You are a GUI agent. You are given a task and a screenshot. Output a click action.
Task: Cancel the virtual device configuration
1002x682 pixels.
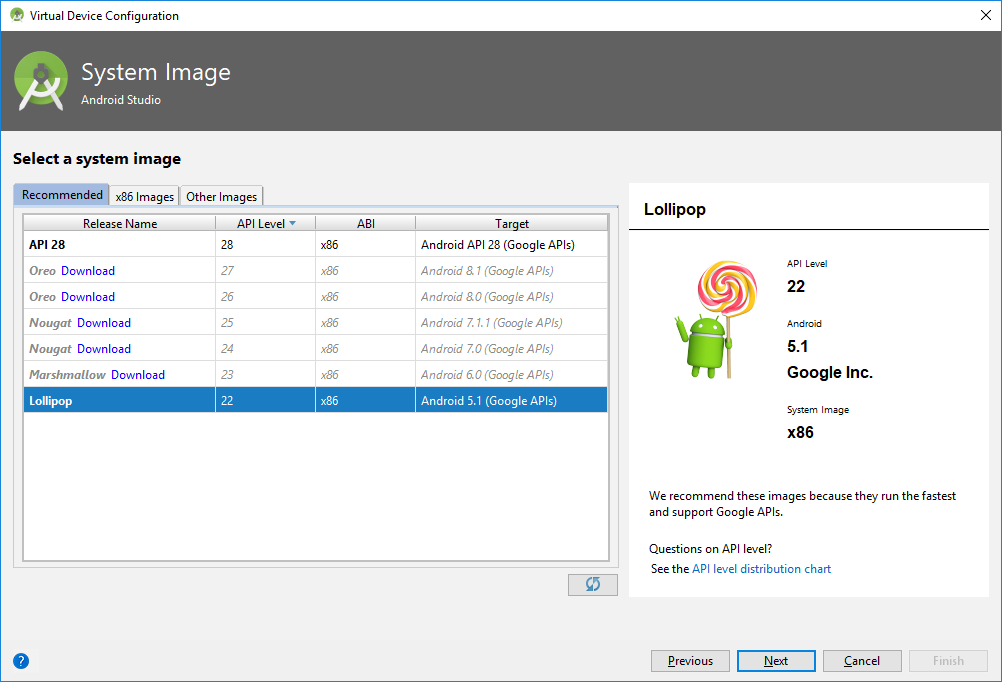pos(861,660)
